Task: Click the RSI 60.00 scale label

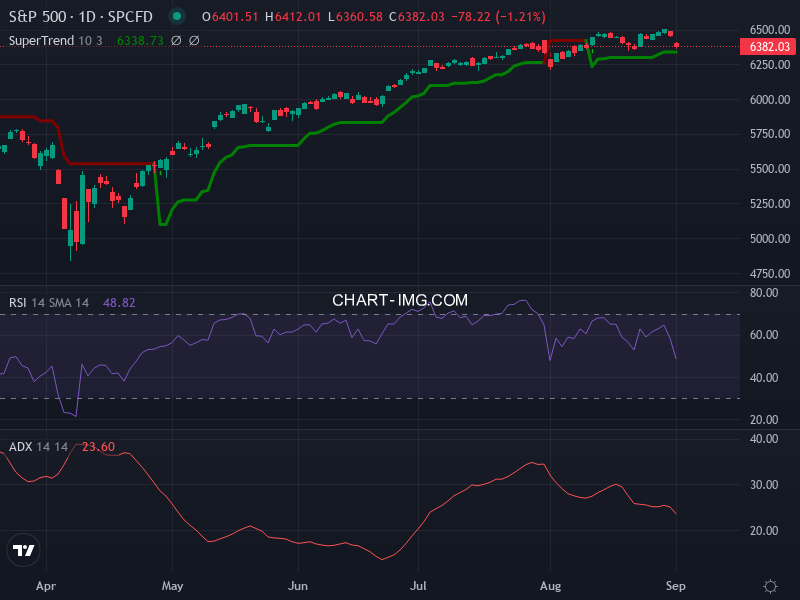Action: 764,335
